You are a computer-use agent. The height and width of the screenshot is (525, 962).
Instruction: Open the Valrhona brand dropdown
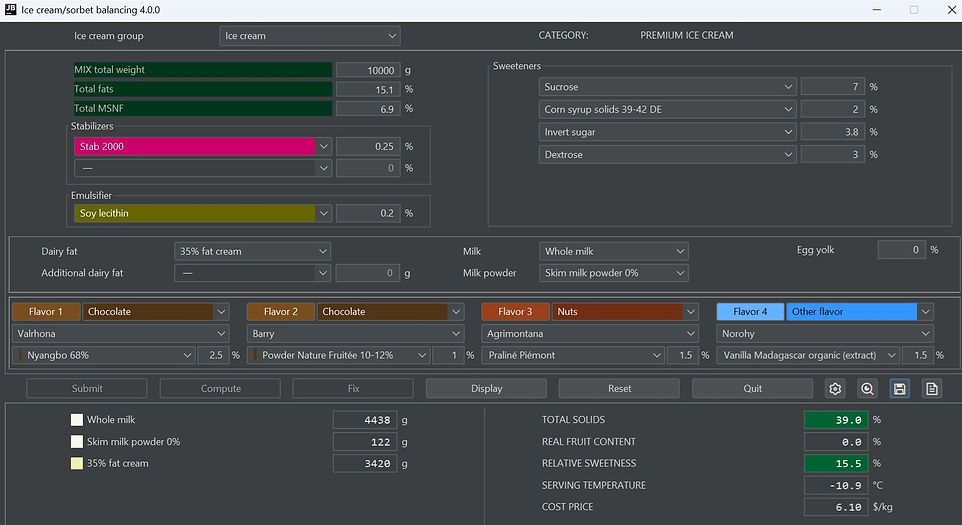[121, 334]
